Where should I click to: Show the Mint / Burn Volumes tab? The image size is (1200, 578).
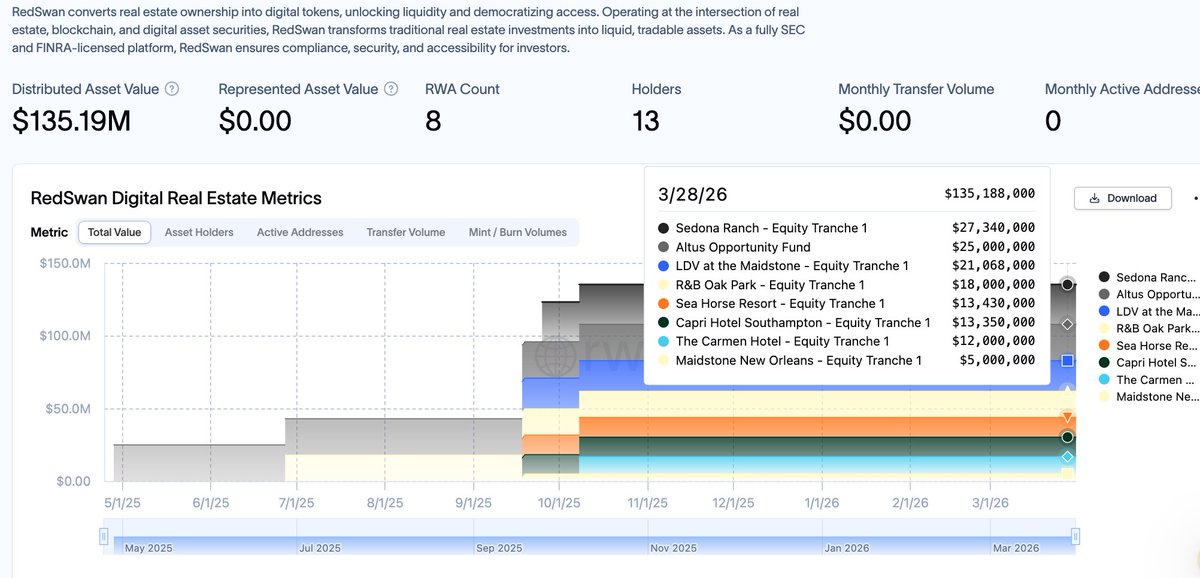pyautogui.click(x=517, y=232)
